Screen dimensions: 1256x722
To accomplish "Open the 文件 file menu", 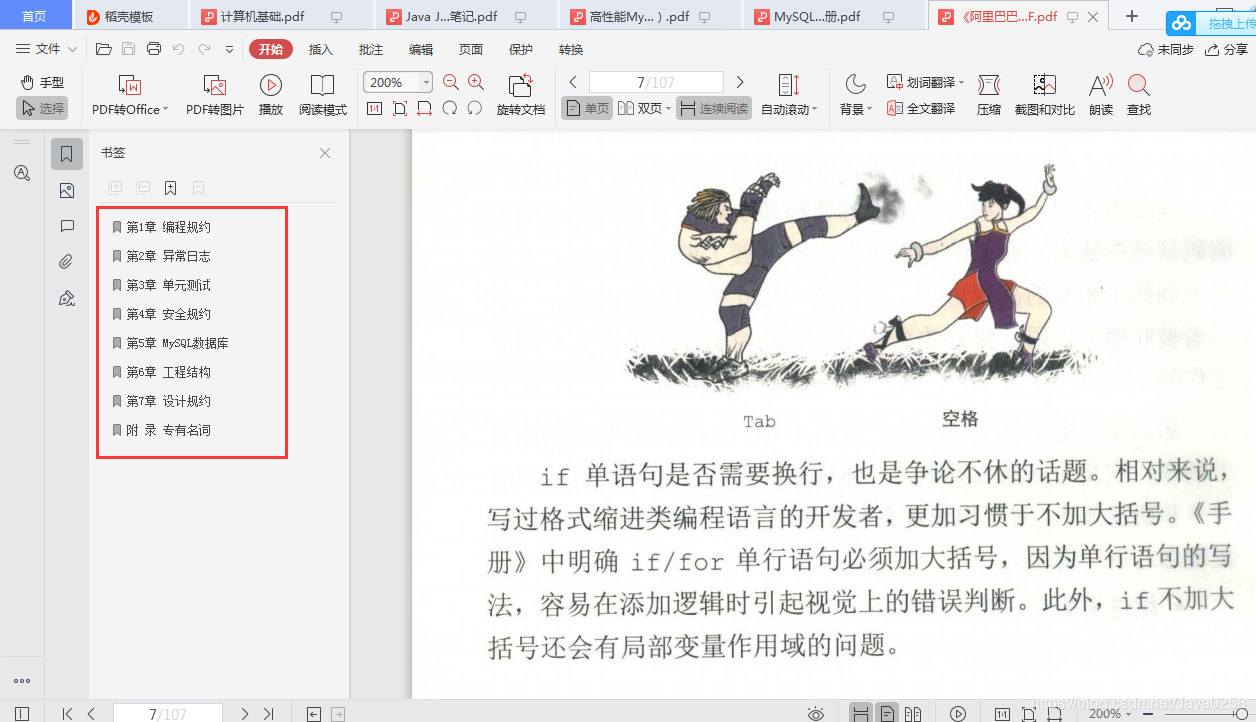I will point(46,49).
